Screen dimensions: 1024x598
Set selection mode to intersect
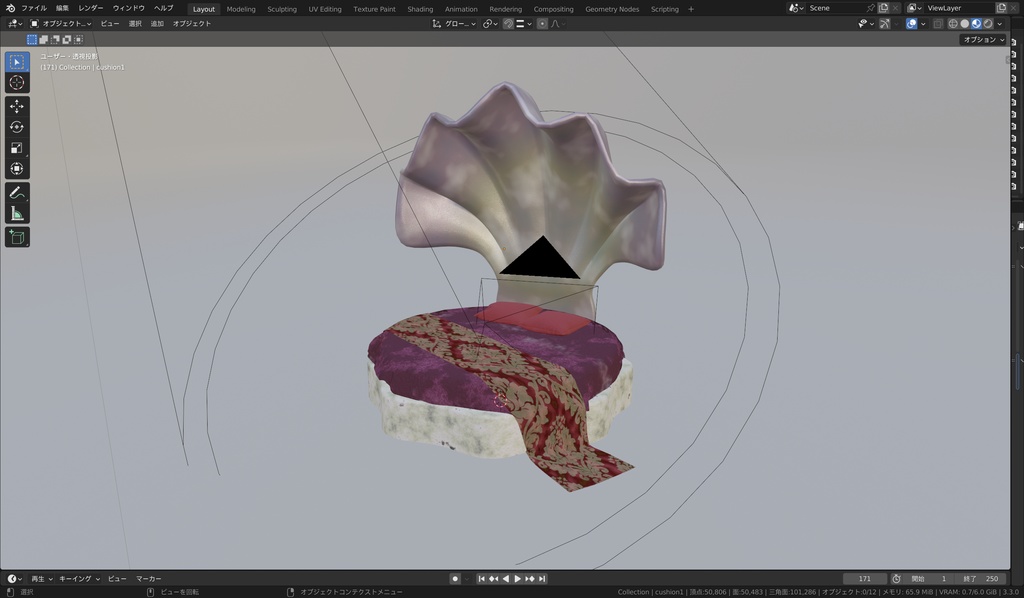pyautogui.click(x=78, y=40)
